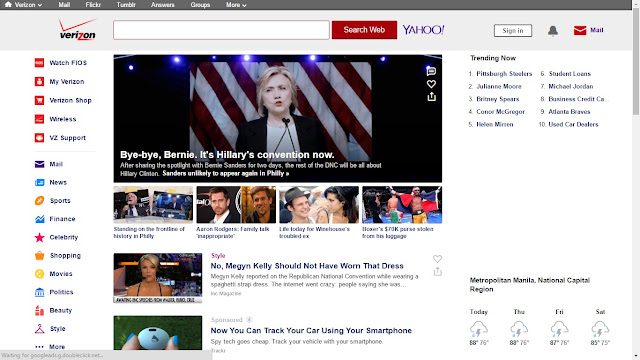Expand the More menu in top bar

(236, 5)
